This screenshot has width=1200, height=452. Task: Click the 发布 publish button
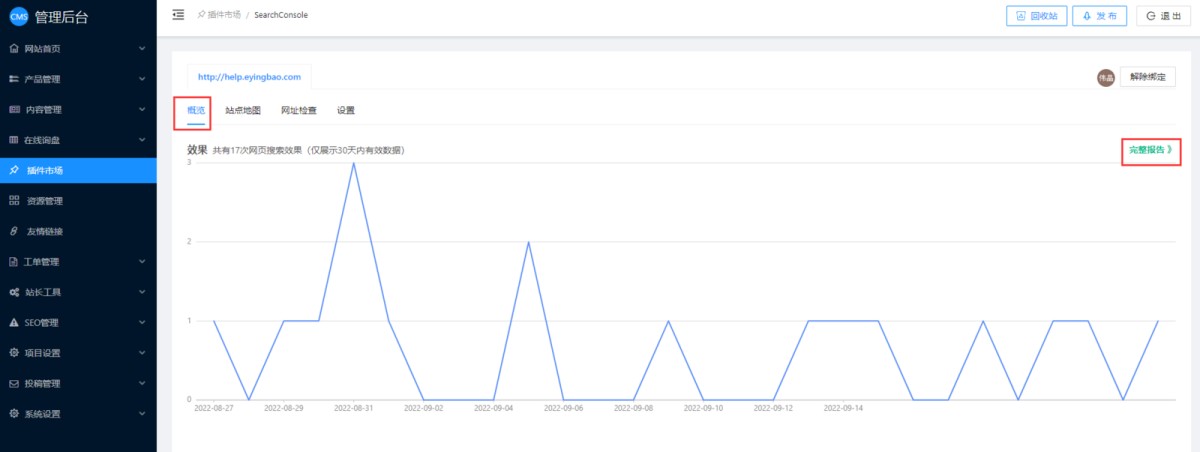coord(1099,16)
